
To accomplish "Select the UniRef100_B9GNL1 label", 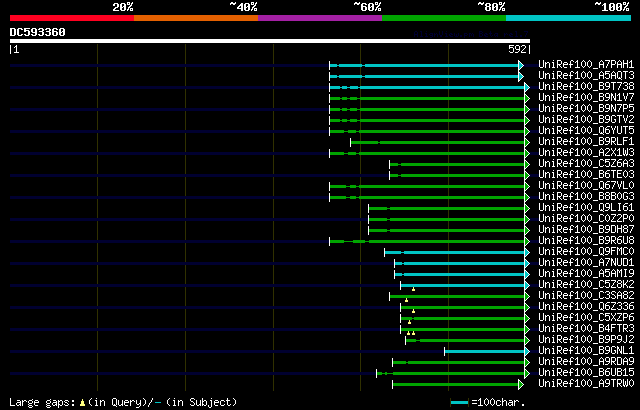I will point(586,351).
